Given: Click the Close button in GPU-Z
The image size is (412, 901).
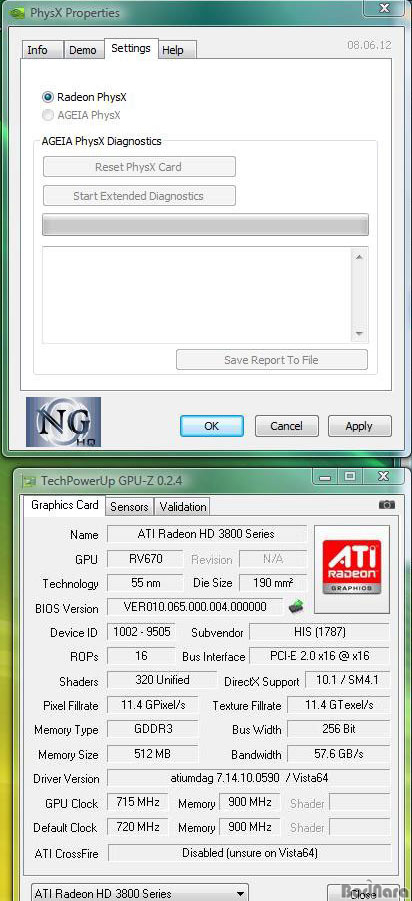Looking at the screenshot, I should tap(363, 894).
